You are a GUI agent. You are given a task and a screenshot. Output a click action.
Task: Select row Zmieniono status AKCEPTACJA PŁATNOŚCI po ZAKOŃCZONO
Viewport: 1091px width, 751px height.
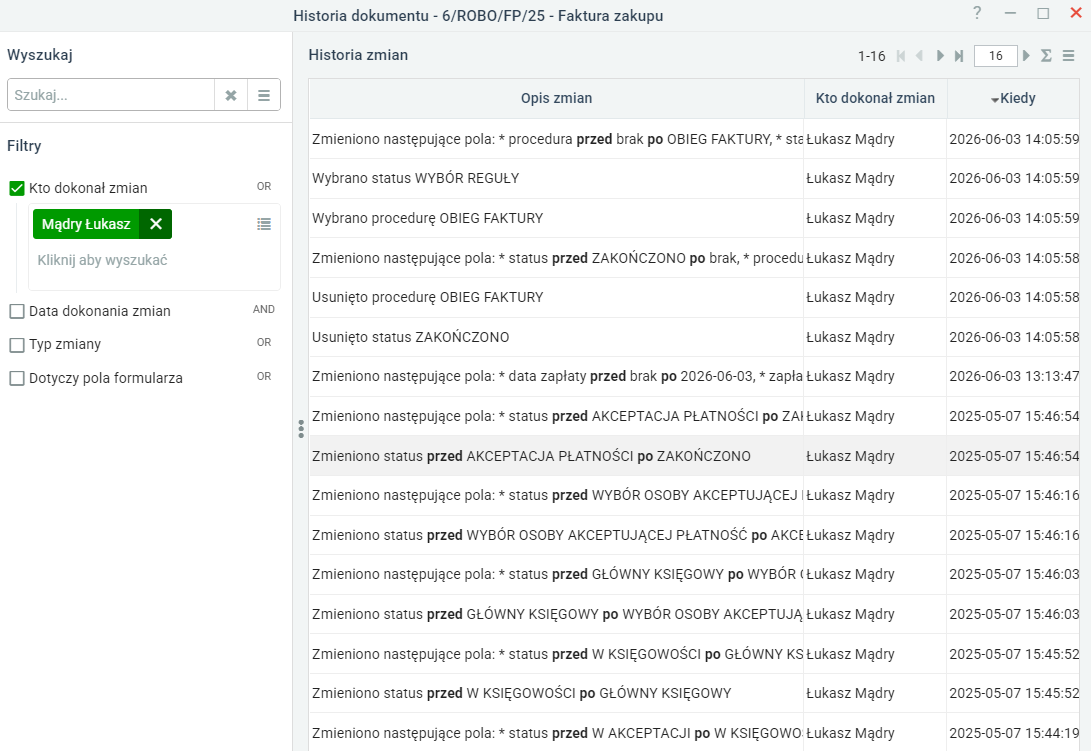(694, 456)
